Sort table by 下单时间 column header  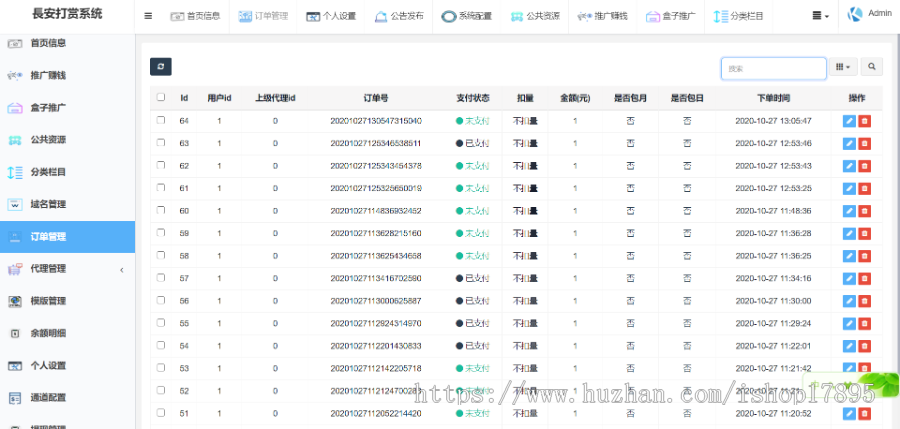pyautogui.click(x=773, y=98)
